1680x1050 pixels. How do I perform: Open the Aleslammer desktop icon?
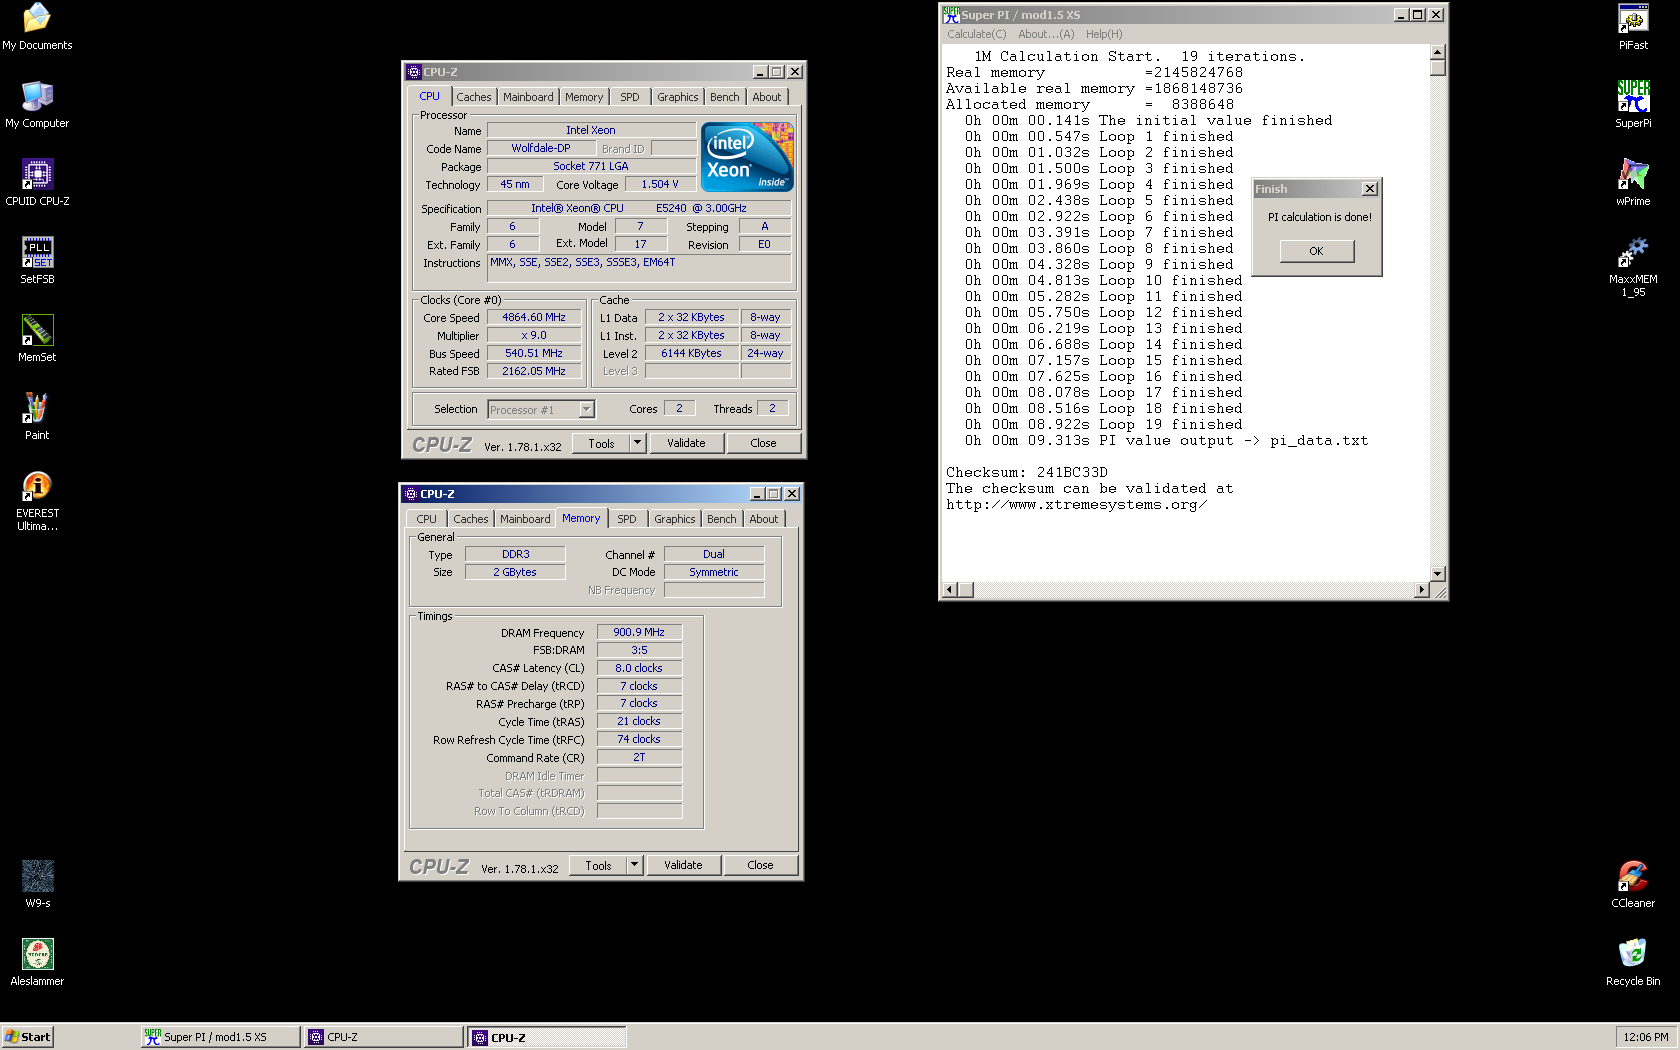(37, 962)
